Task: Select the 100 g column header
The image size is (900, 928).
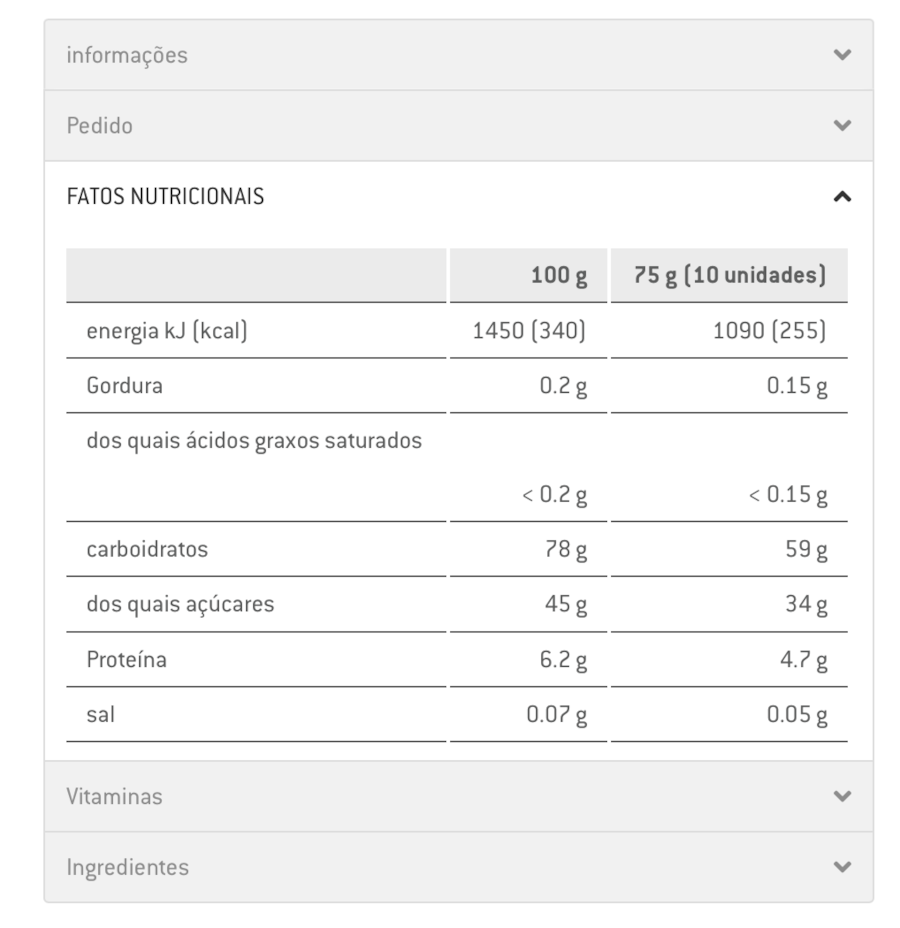Action: pos(528,275)
